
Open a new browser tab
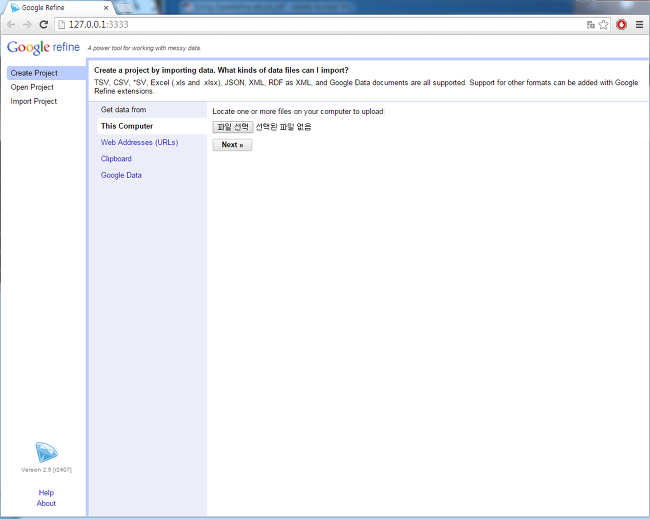pyautogui.click(x=124, y=8)
